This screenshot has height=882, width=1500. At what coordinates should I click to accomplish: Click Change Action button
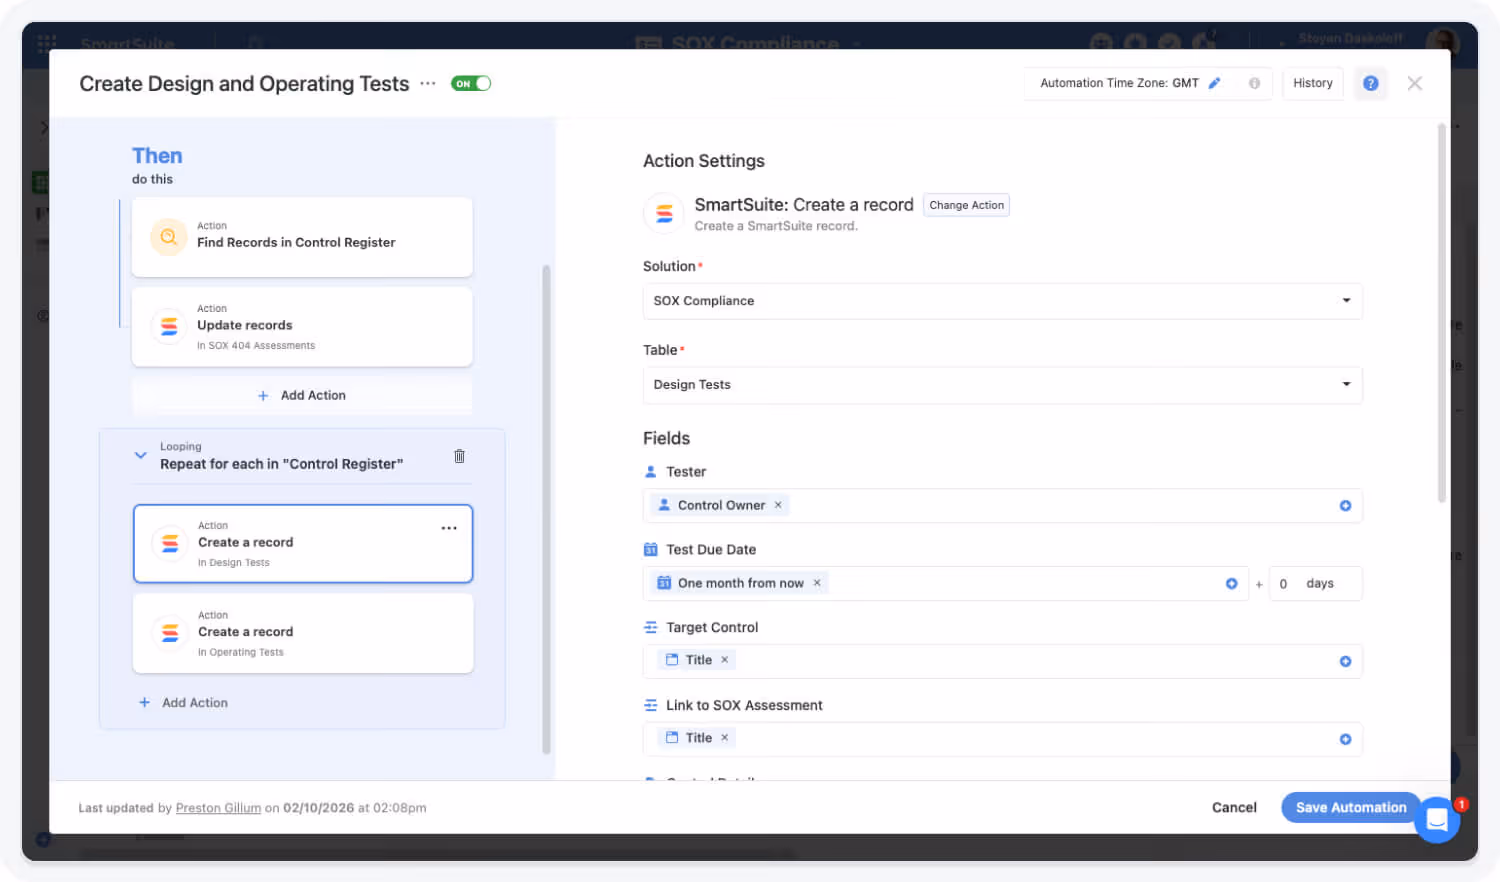(x=966, y=205)
